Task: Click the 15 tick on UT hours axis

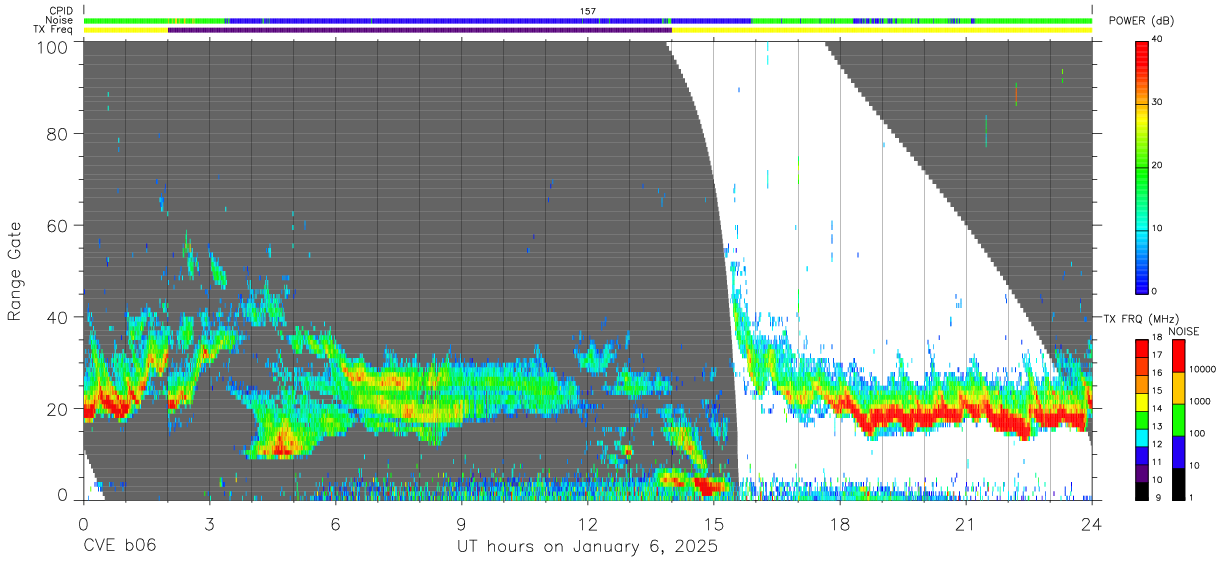Action: click(714, 524)
